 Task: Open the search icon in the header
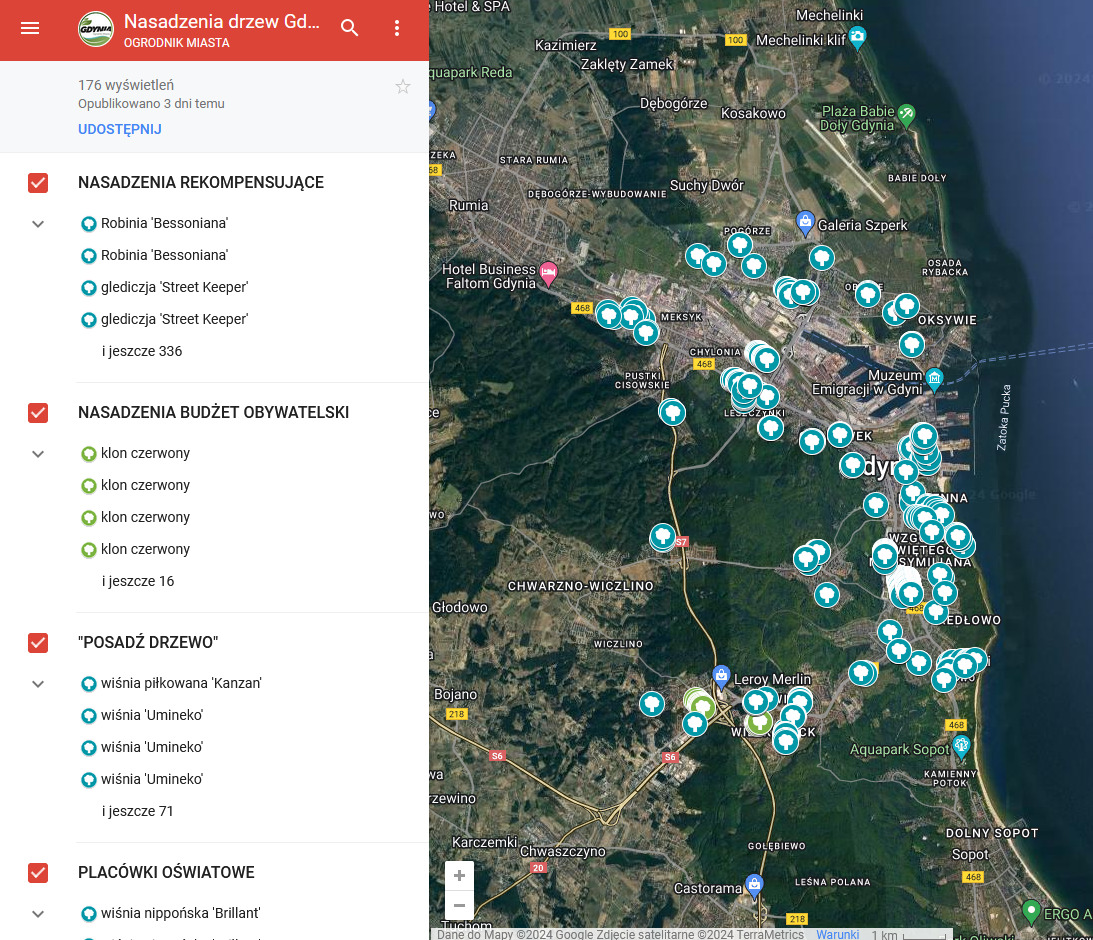[x=350, y=29]
